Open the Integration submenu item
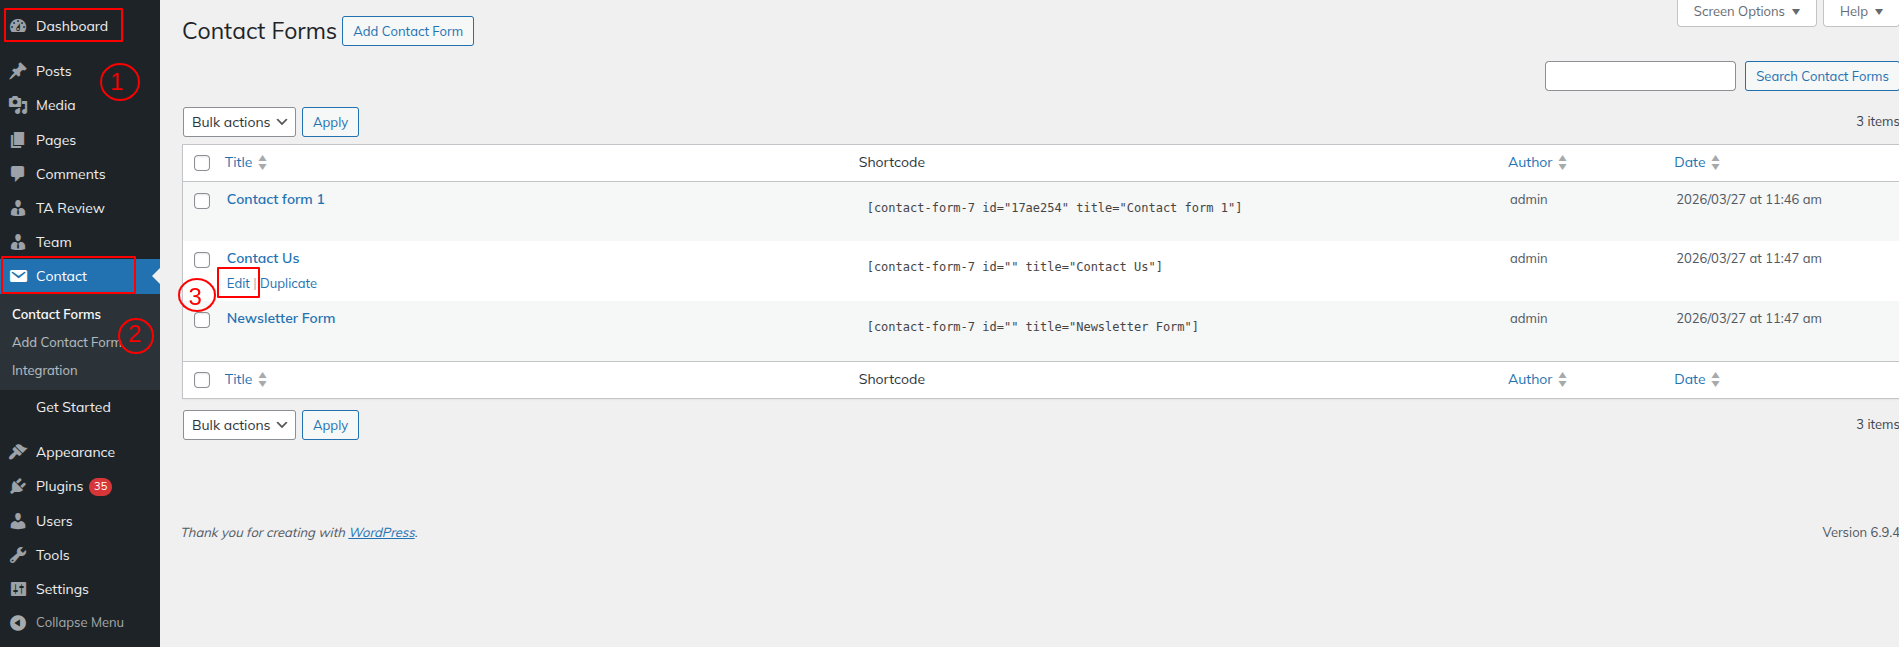This screenshot has height=647, width=1899. tap(45, 370)
